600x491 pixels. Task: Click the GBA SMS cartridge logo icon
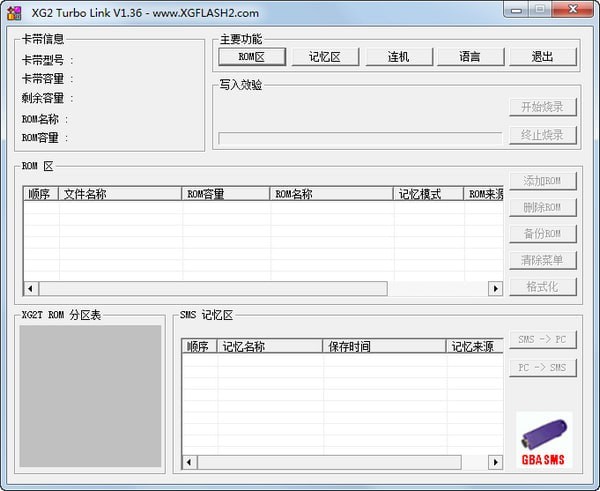[545, 438]
